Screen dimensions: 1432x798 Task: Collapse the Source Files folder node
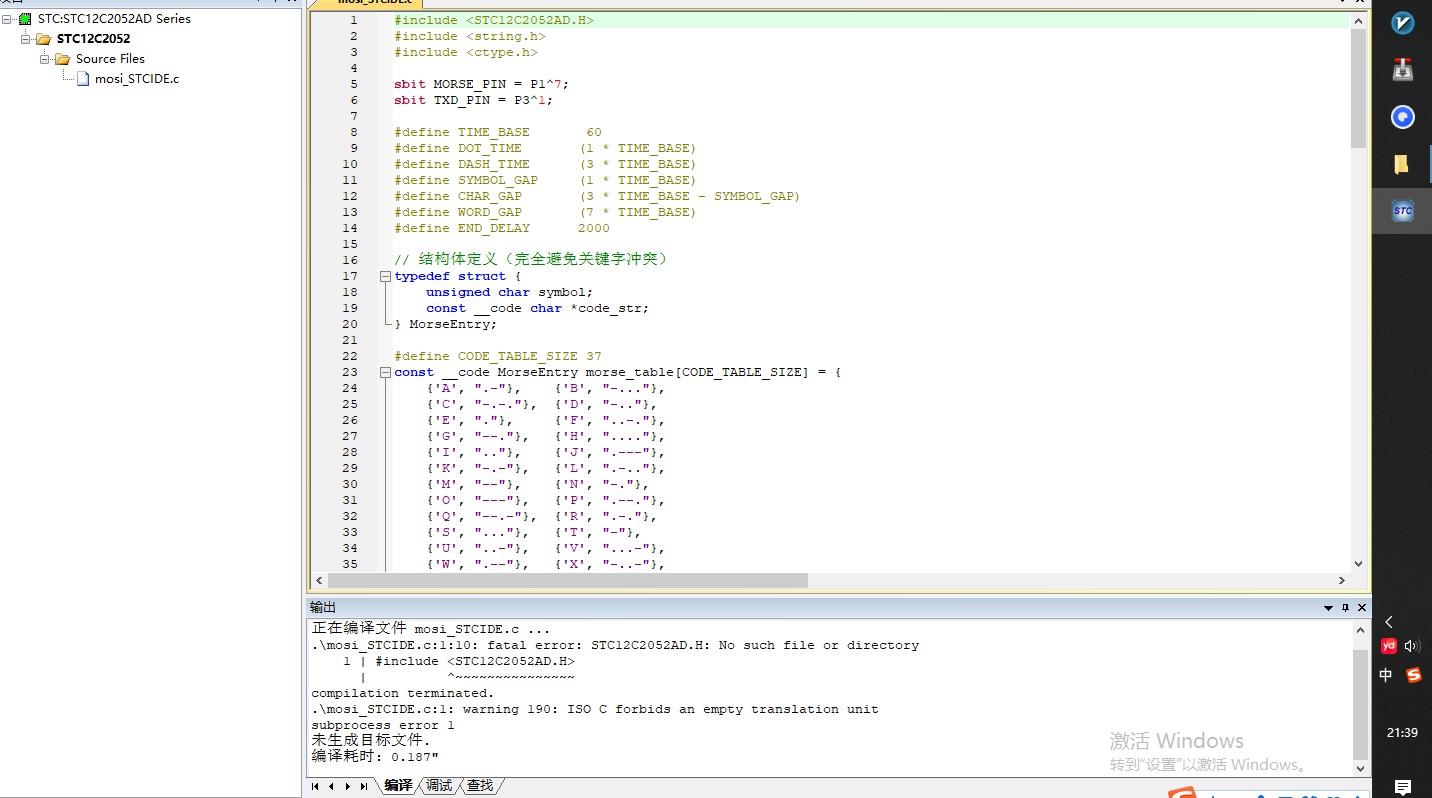[45, 59]
